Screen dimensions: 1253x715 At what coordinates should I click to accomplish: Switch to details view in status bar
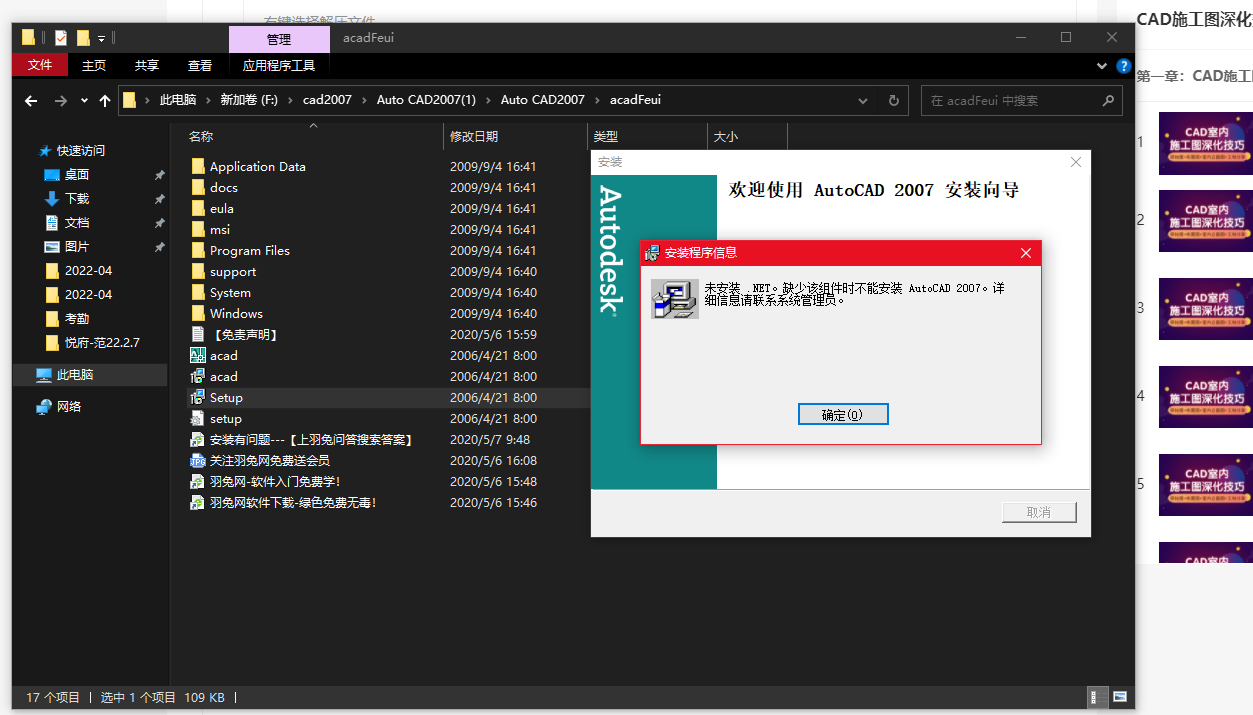[1098, 697]
